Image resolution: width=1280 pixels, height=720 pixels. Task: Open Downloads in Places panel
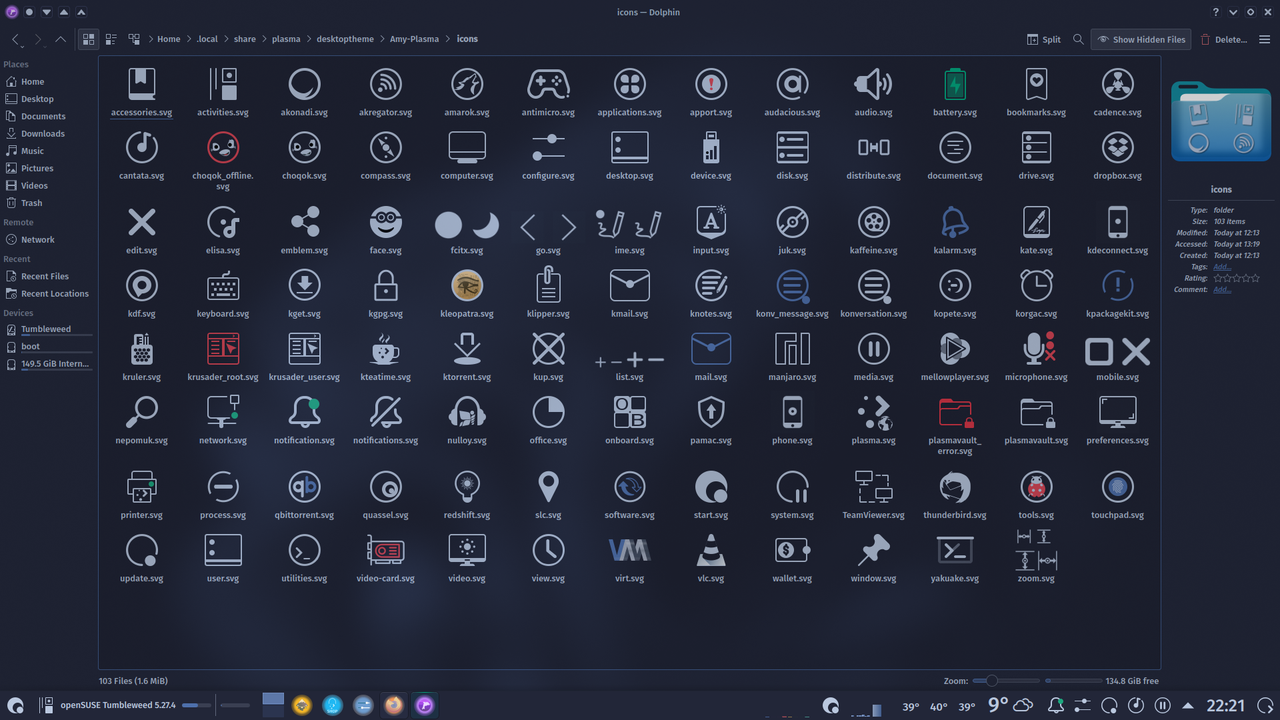click(x=49, y=133)
